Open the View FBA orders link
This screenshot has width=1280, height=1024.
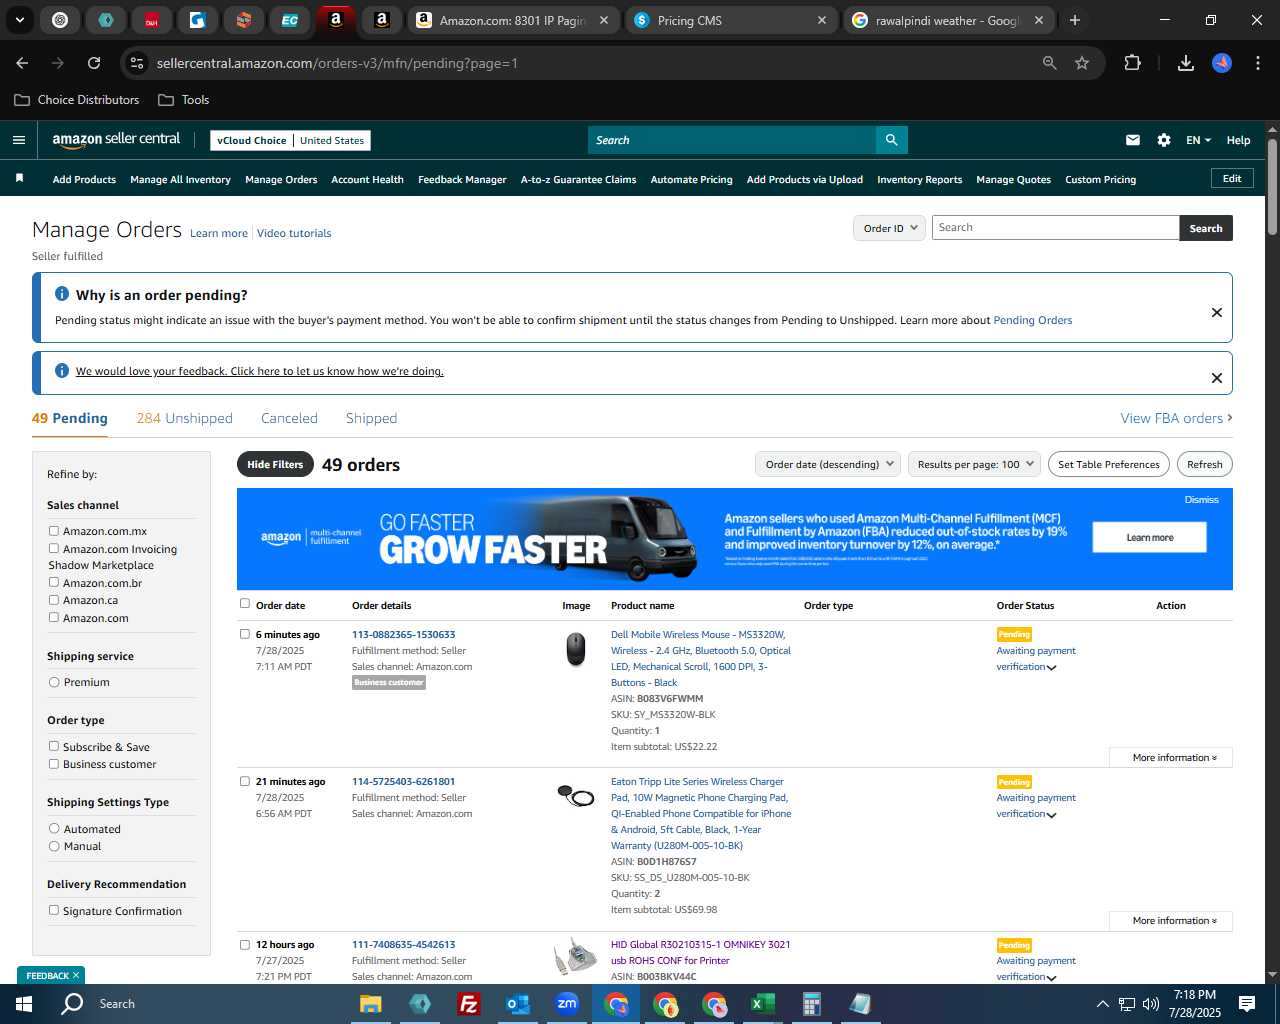point(1176,418)
